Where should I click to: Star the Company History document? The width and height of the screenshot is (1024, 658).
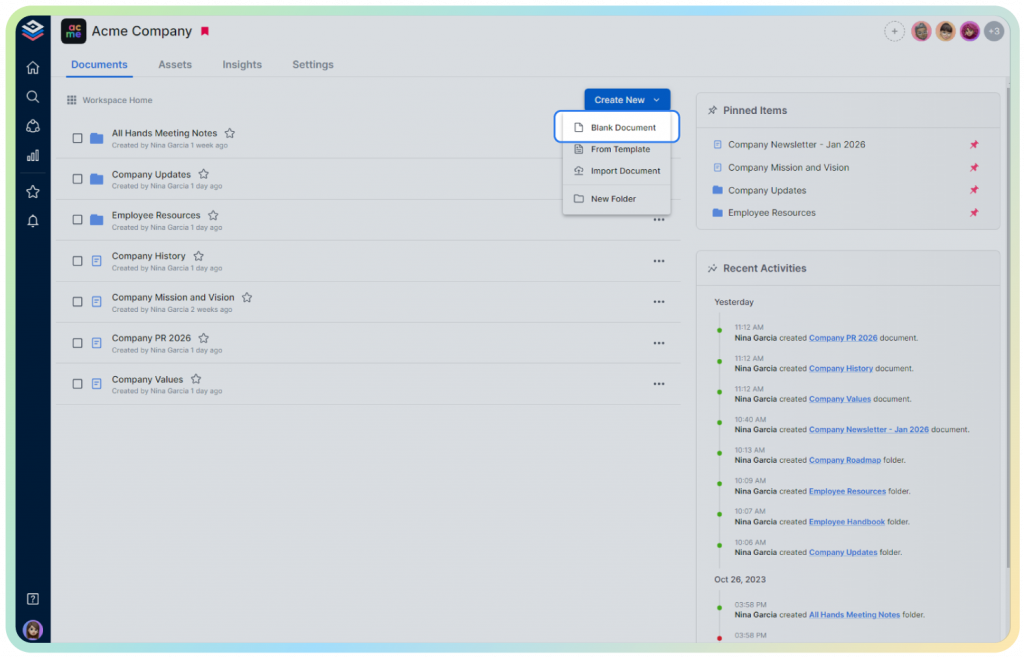point(198,256)
